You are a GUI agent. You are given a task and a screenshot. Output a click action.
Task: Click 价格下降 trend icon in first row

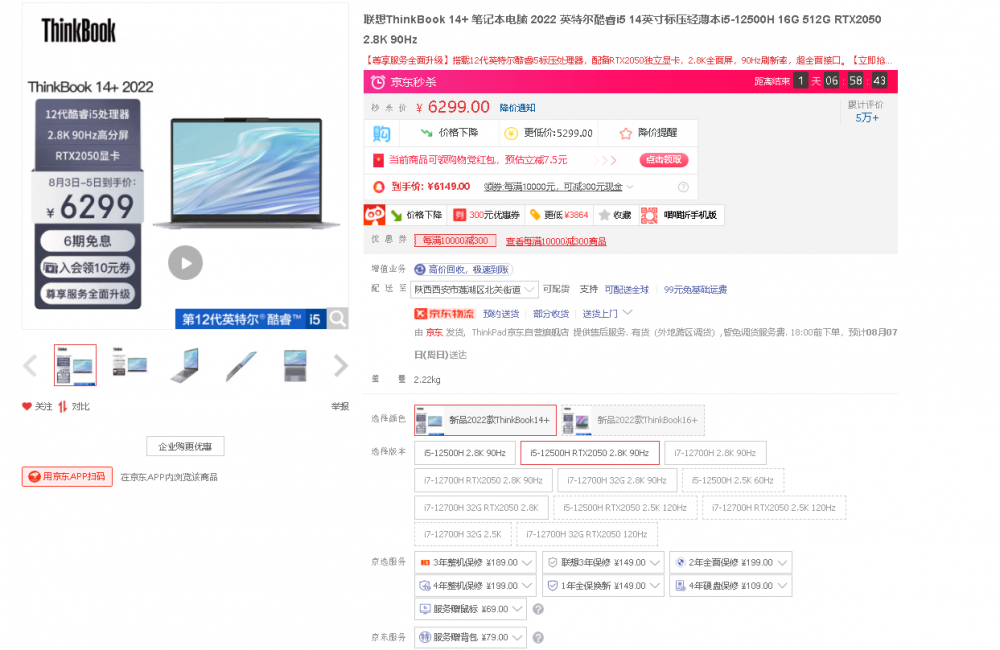click(x=426, y=133)
